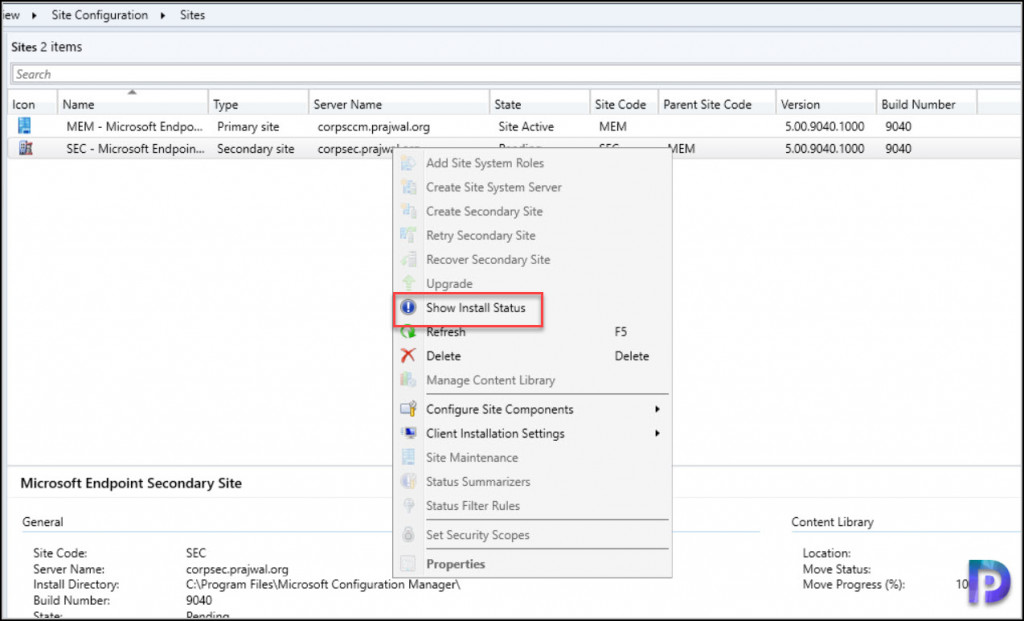
Task: Click the Add Site System Roles icon
Action: tap(408, 163)
